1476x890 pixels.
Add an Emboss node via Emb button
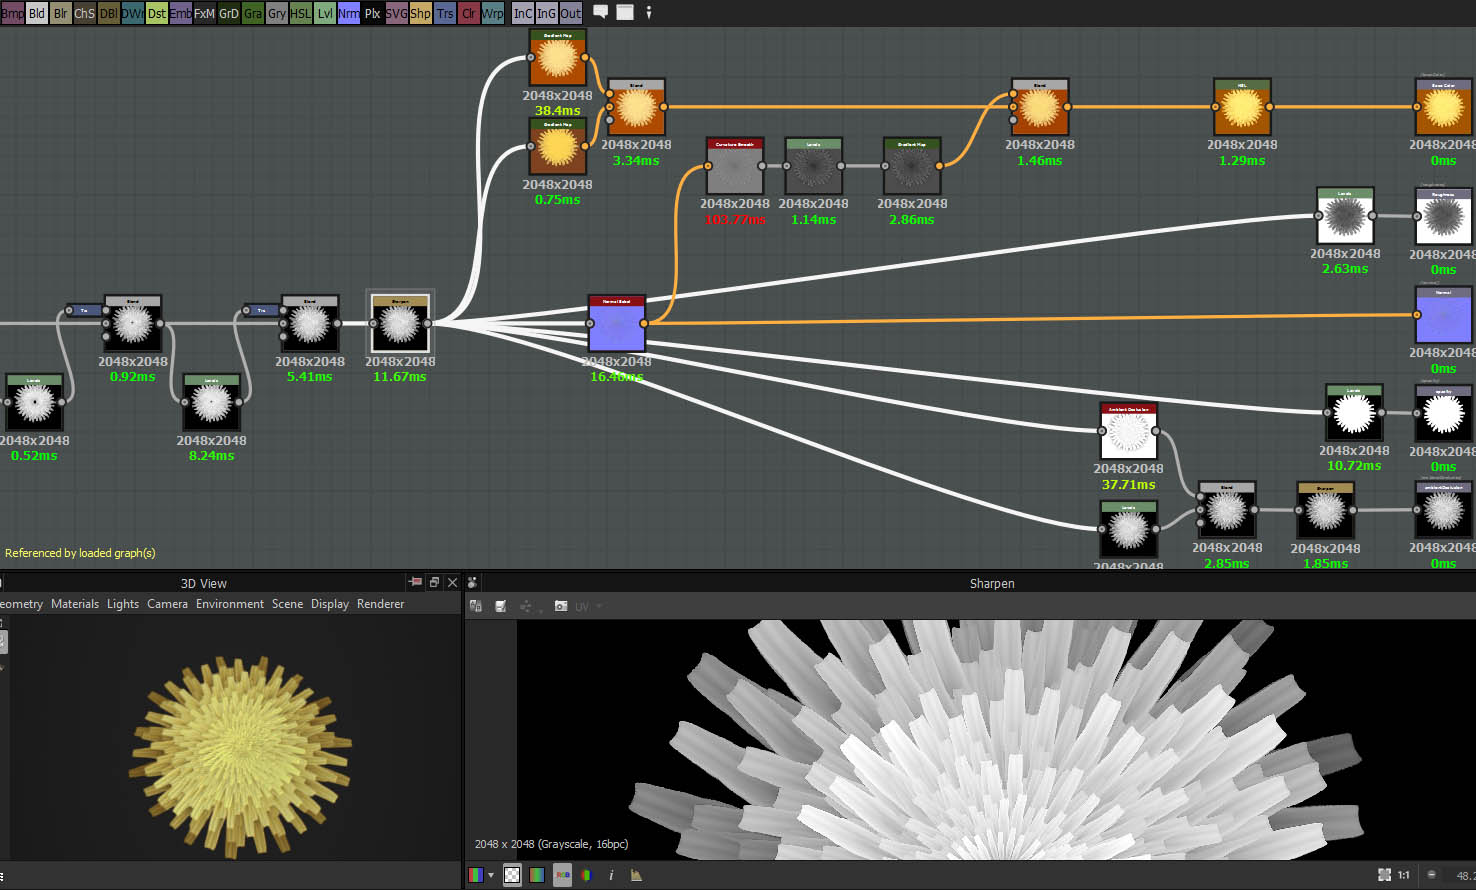point(181,13)
